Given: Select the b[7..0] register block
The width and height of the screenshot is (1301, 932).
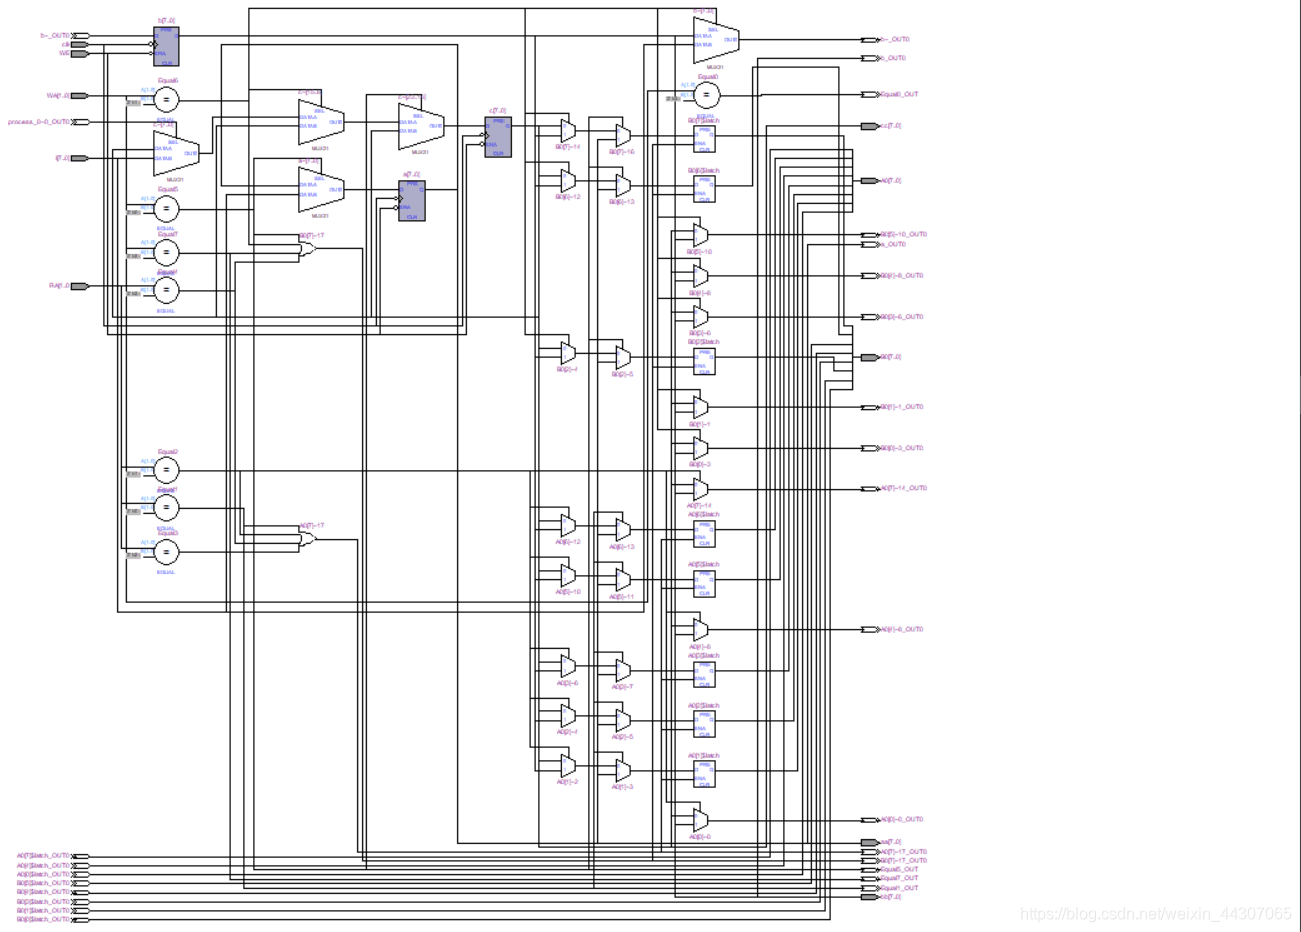Looking at the screenshot, I should pyautogui.click(x=166, y=46).
